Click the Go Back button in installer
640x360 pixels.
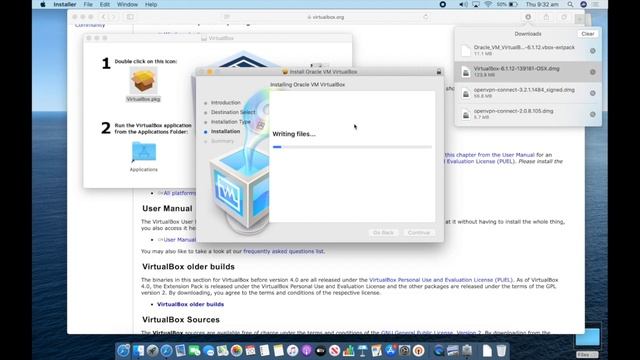coord(383,233)
